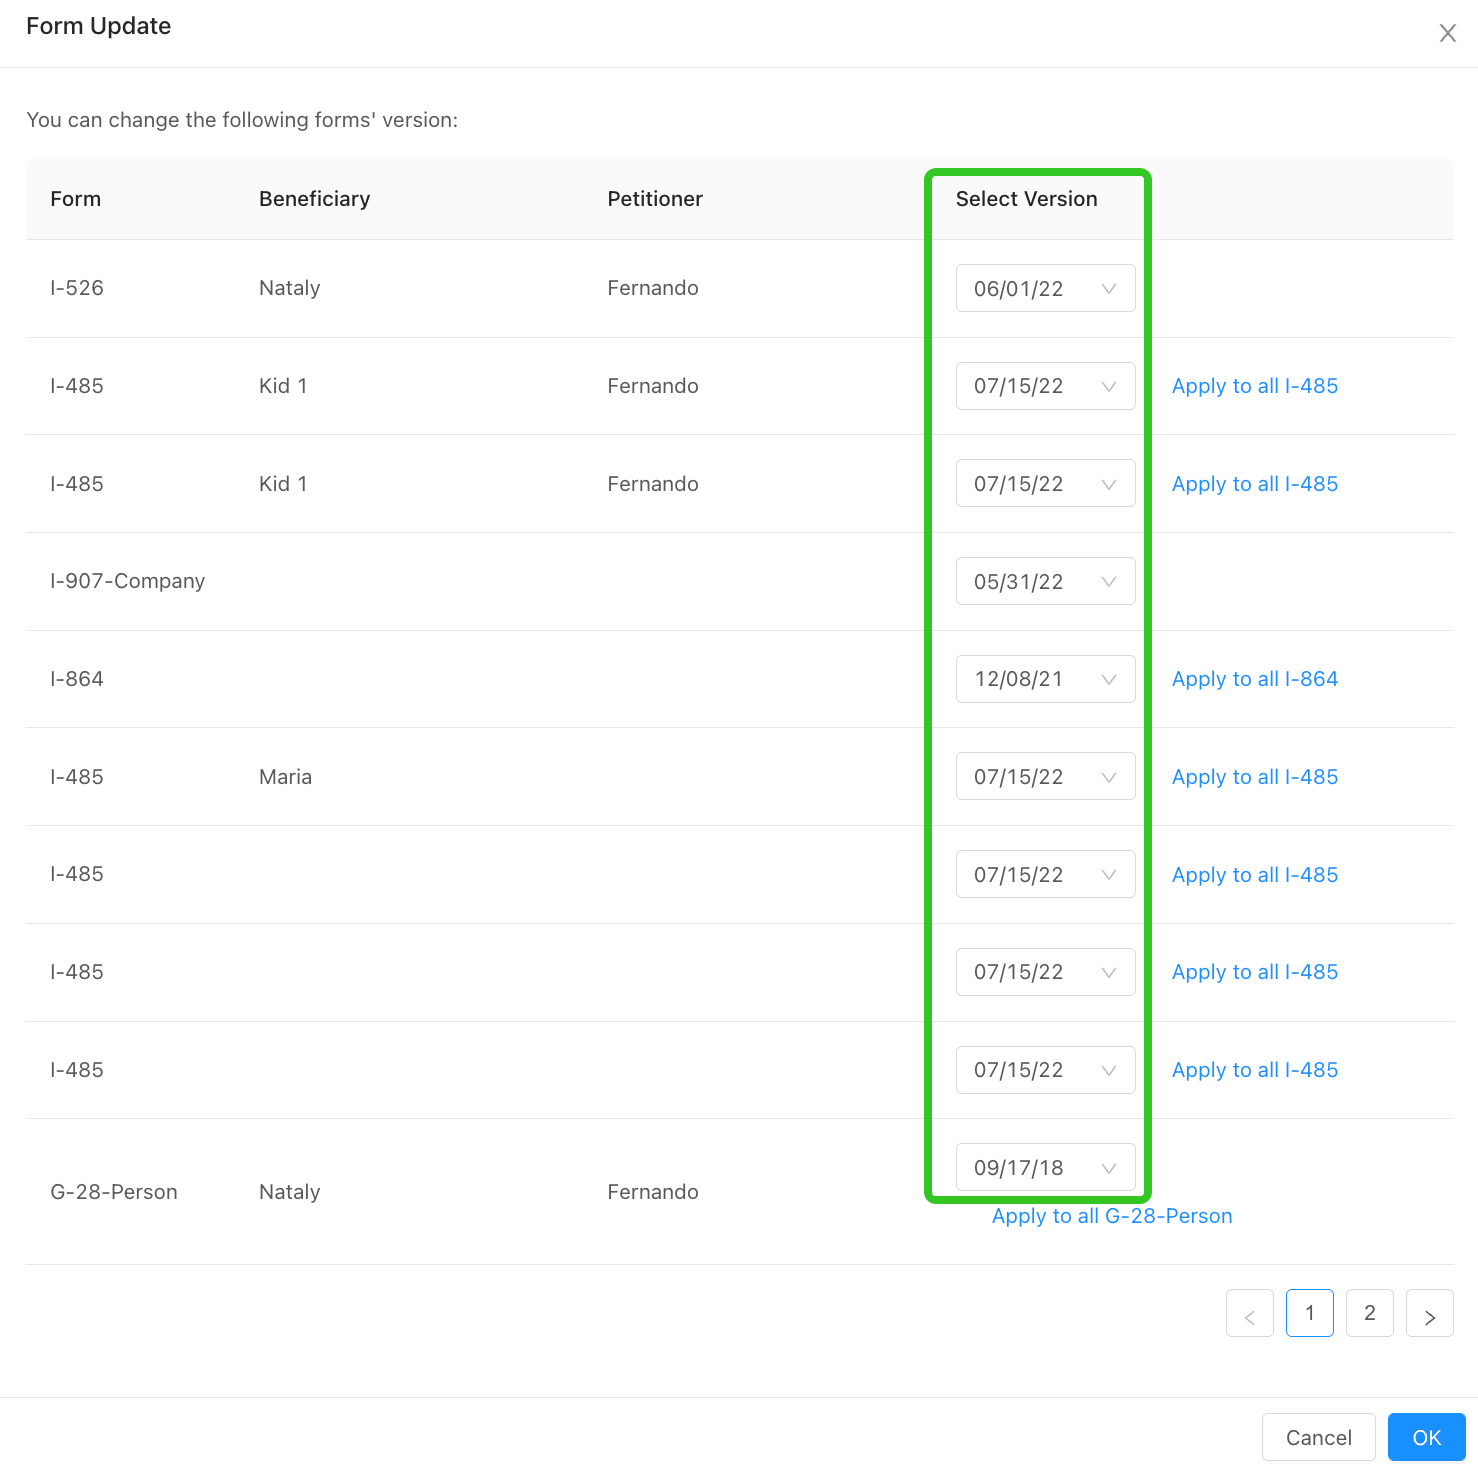The height and width of the screenshot is (1470, 1478).
Task: Open version dropdown for I-907-Company row
Action: pos(1045,581)
